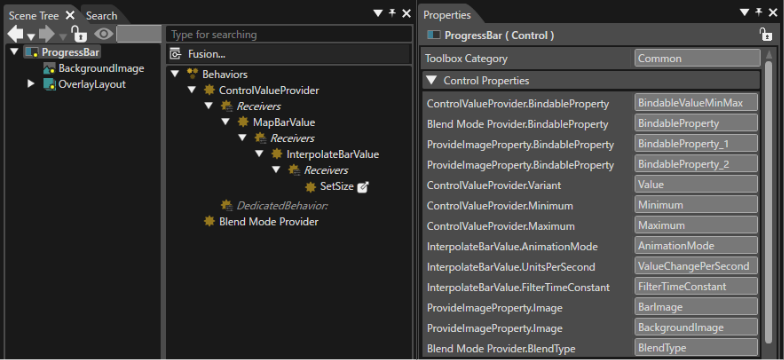This screenshot has width=784, height=360.
Task: Switch to the Search tab
Action: pyautogui.click(x=102, y=16)
